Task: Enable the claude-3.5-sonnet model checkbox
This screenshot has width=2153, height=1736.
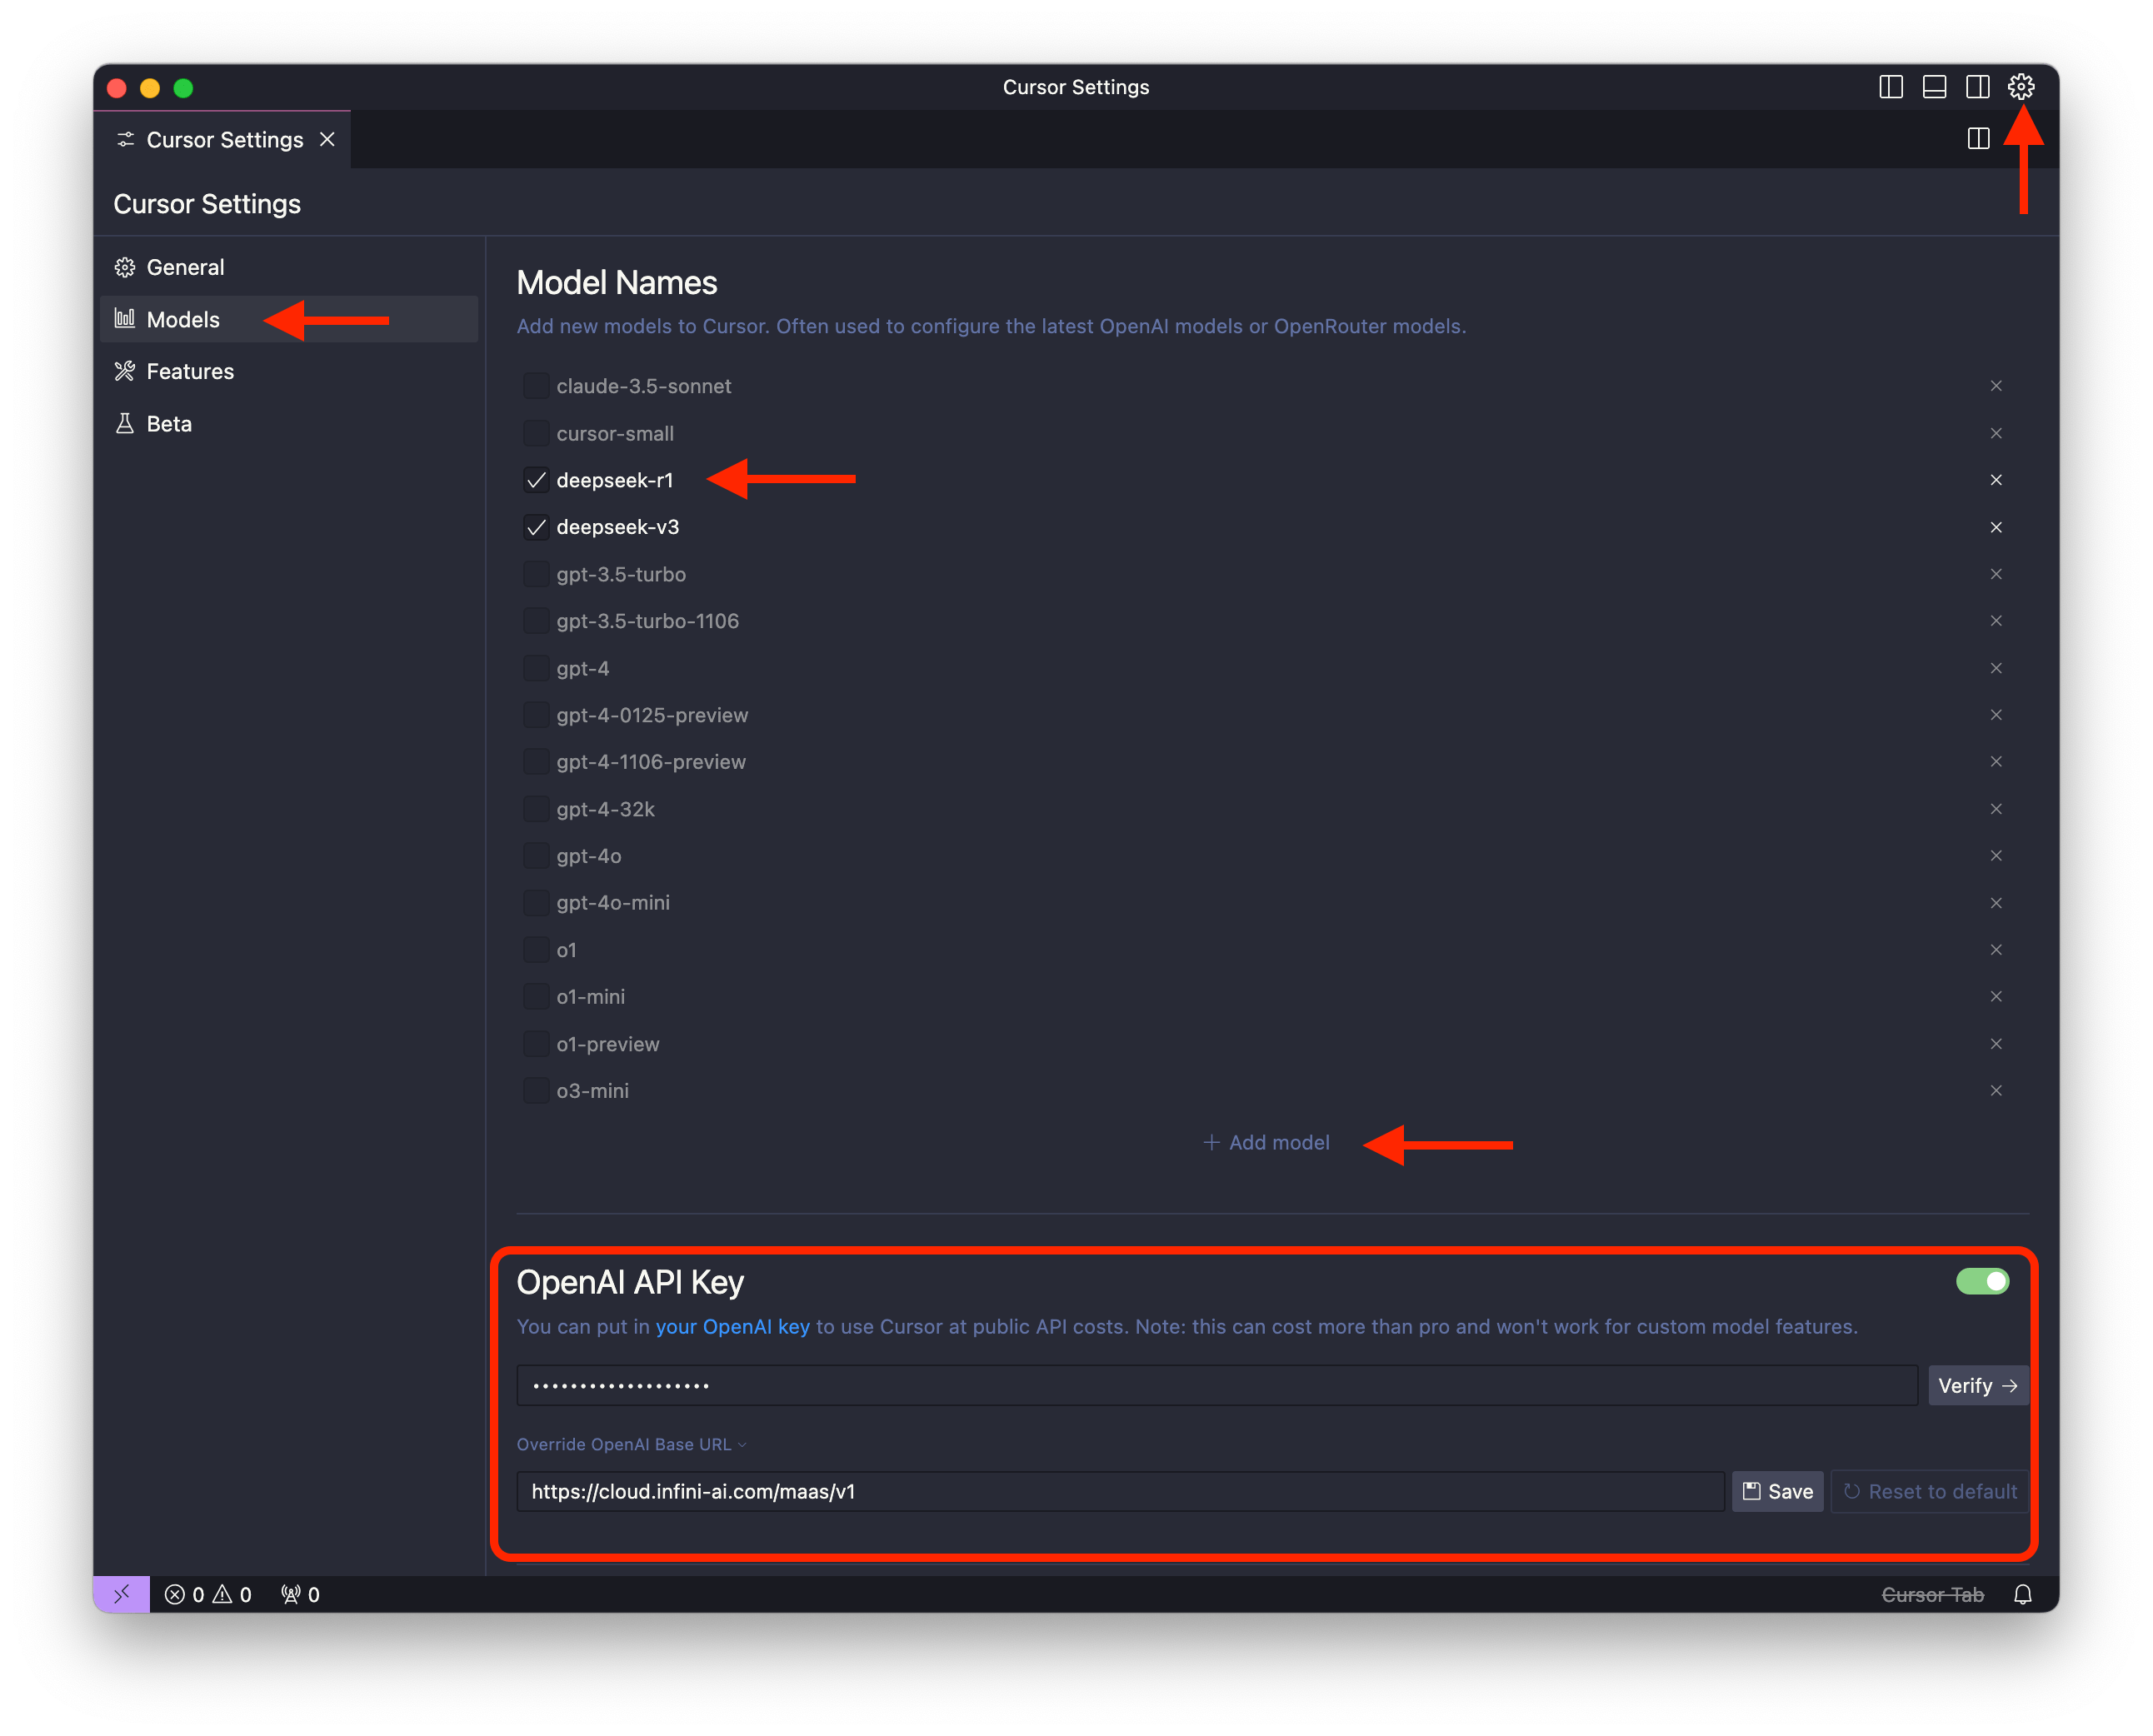Action: coord(536,386)
